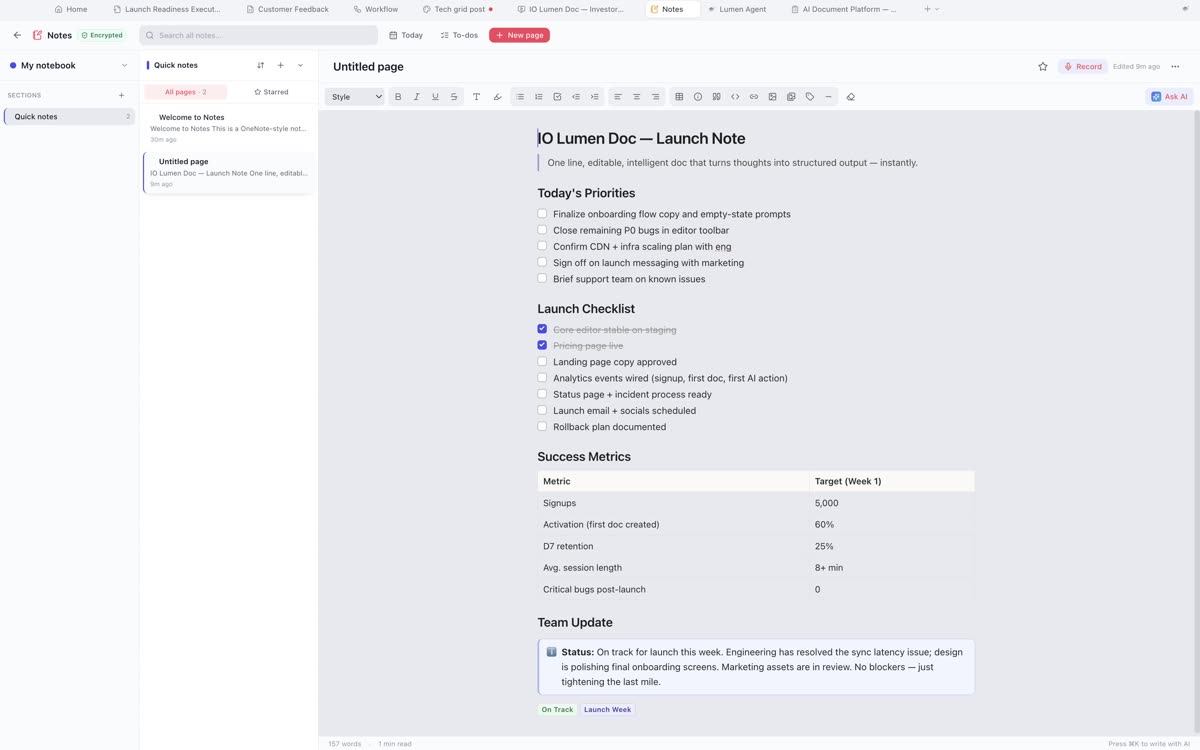Insert a bulleted list
The height and width of the screenshot is (750, 1200).
pyautogui.click(x=520, y=97)
